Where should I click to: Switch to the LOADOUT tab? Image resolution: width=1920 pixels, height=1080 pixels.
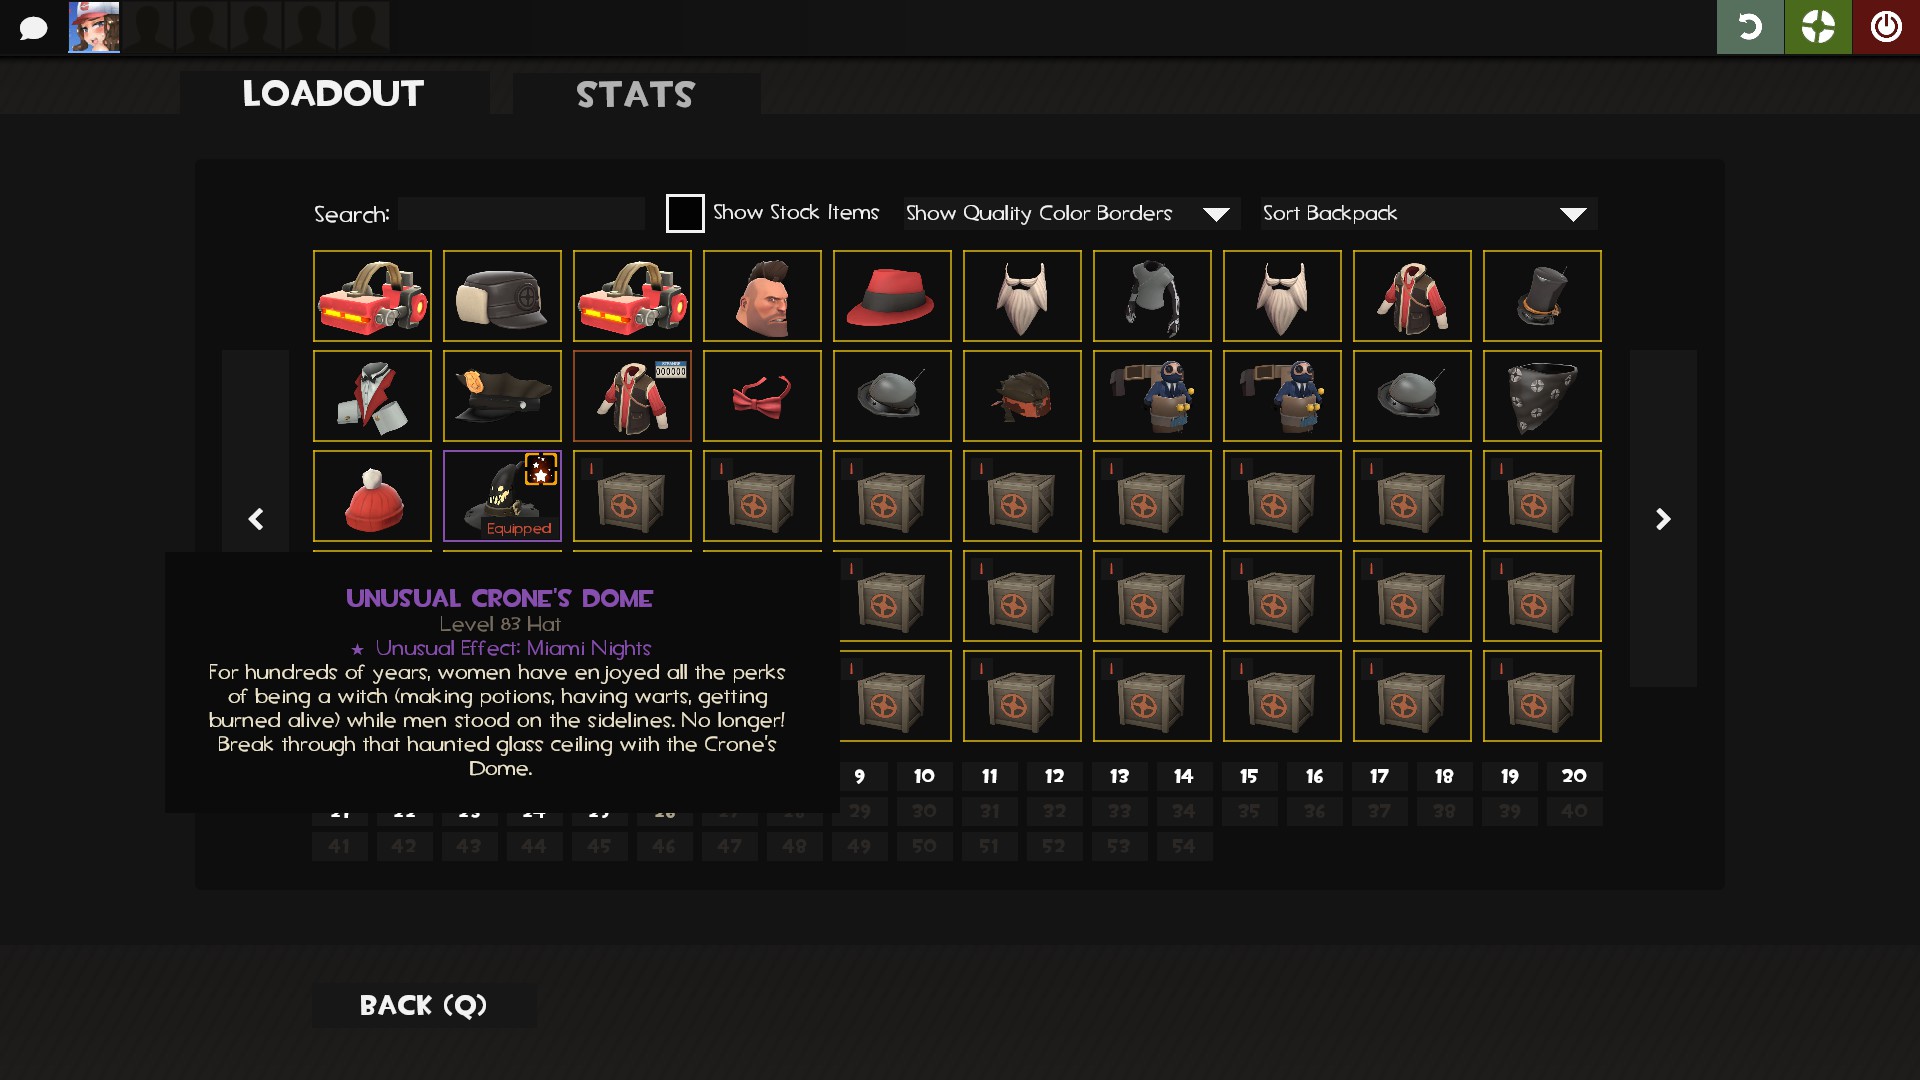pyautogui.click(x=334, y=93)
